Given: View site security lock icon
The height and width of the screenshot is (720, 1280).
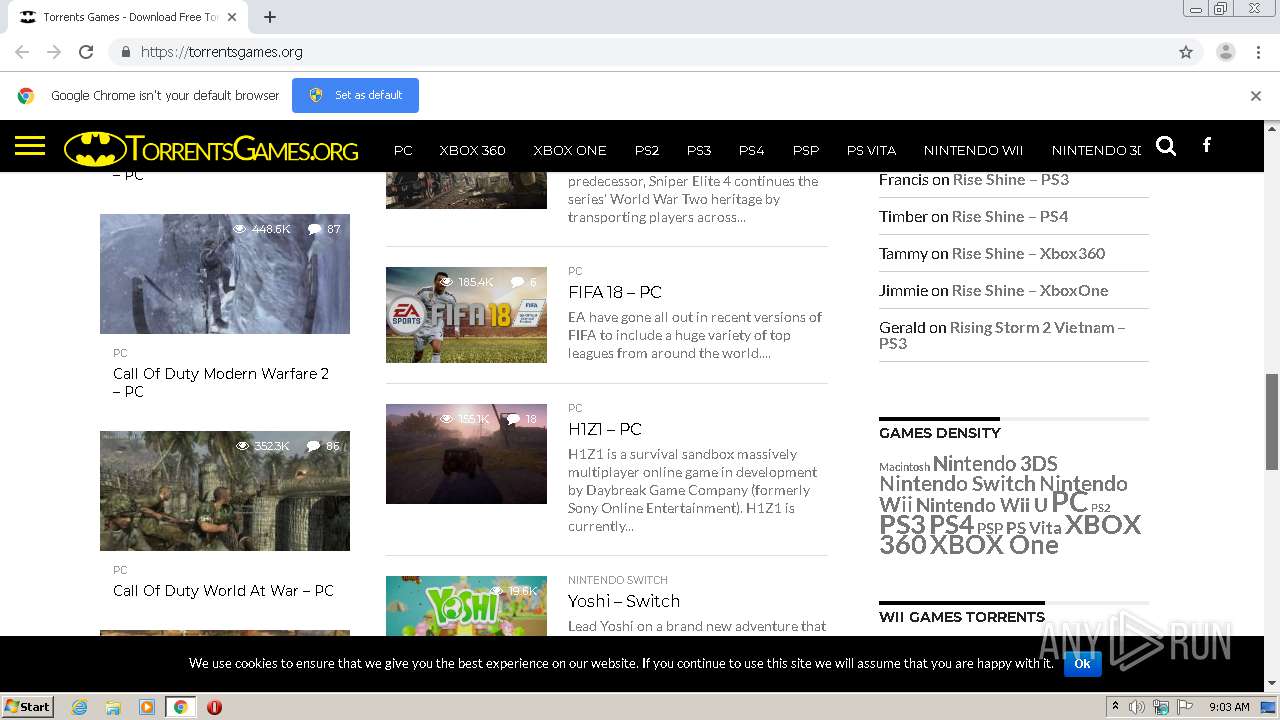Looking at the screenshot, I should (x=125, y=52).
